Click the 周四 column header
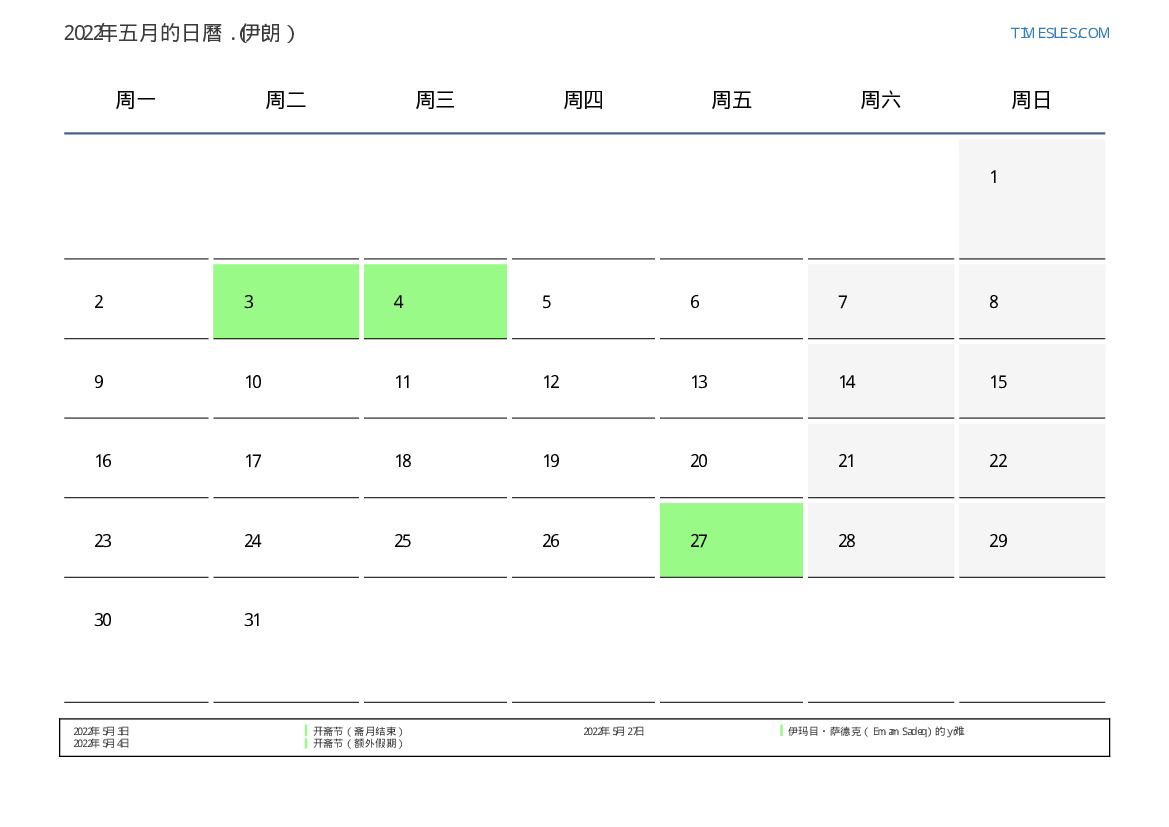The width and height of the screenshot is (1169, 827). pyautogui.click(x=583, y=100)
